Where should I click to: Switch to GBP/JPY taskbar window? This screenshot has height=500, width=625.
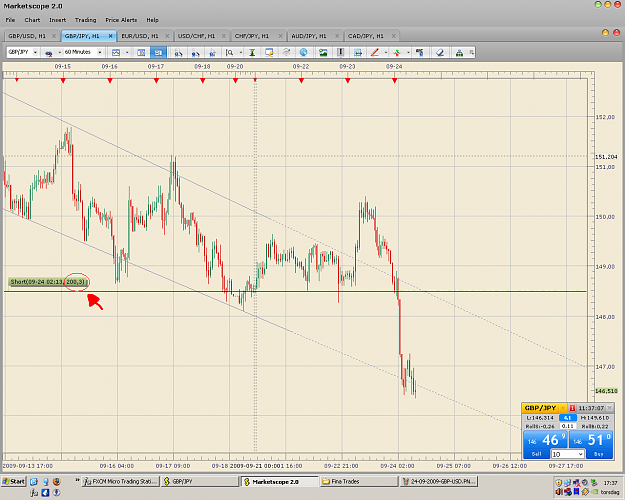(x=200, y=481)
